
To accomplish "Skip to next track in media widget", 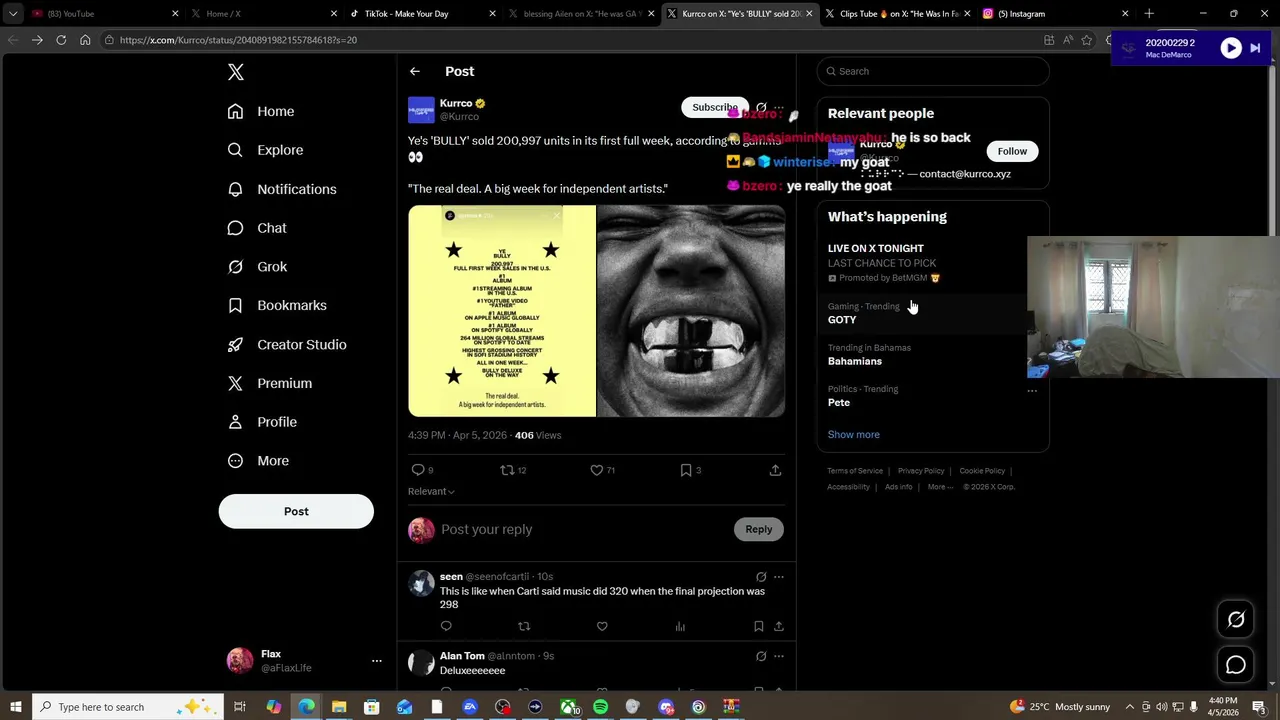I will tap(1256, 48).
